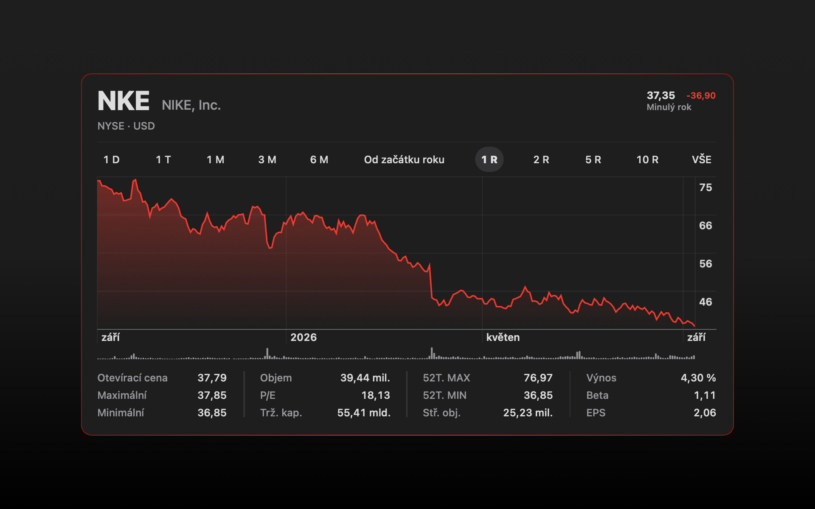815x509 pixels.
Task: Select the 10 R time range
Action: tap(647, 160)
